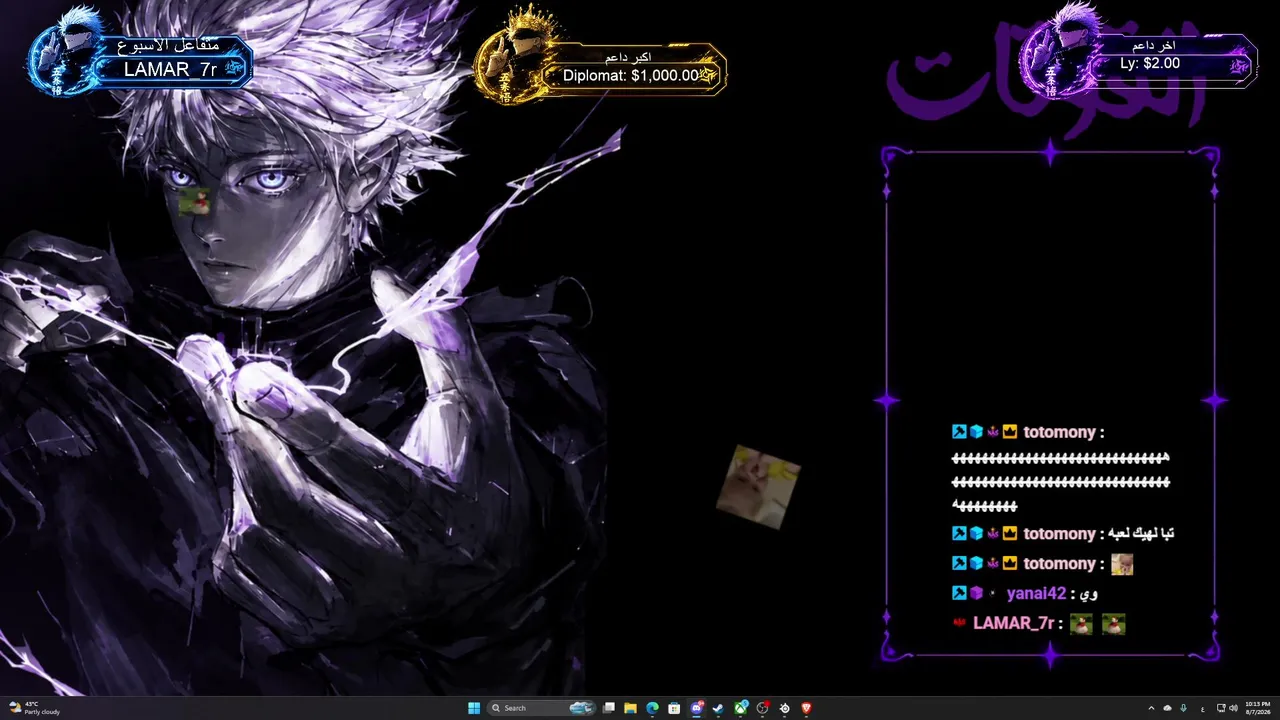The height and width of the screenshot is (720, 1280).
Task: Switch the input language indicator in the tray
Action: click(x=1201, y=708)
